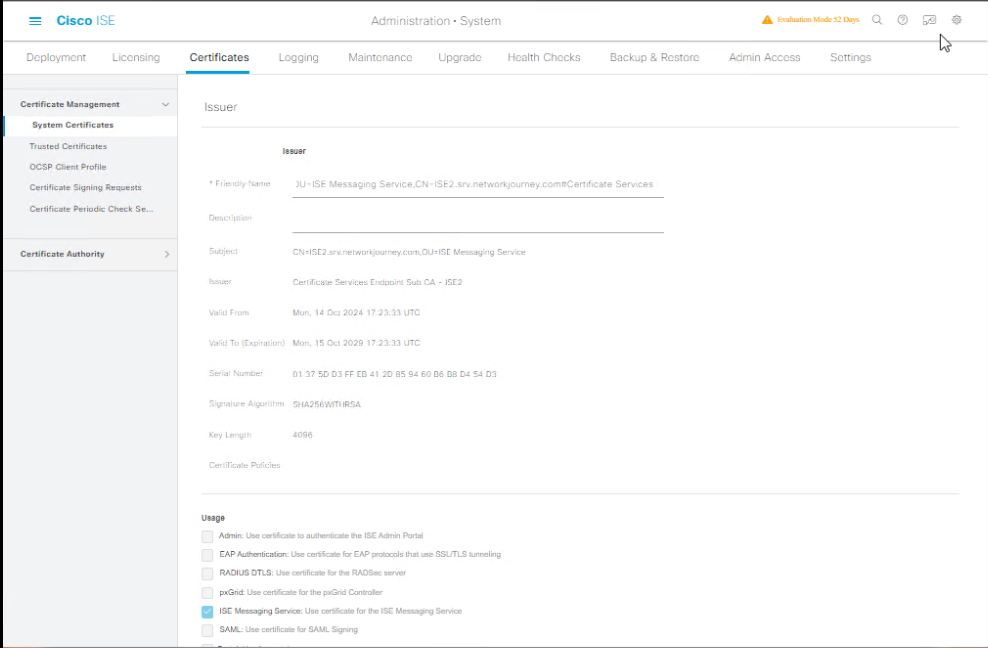Image resolution: width=988 pixels, height=648 pixels.
Task: Open the notifications panel icon in header
Action: point(929,20)
